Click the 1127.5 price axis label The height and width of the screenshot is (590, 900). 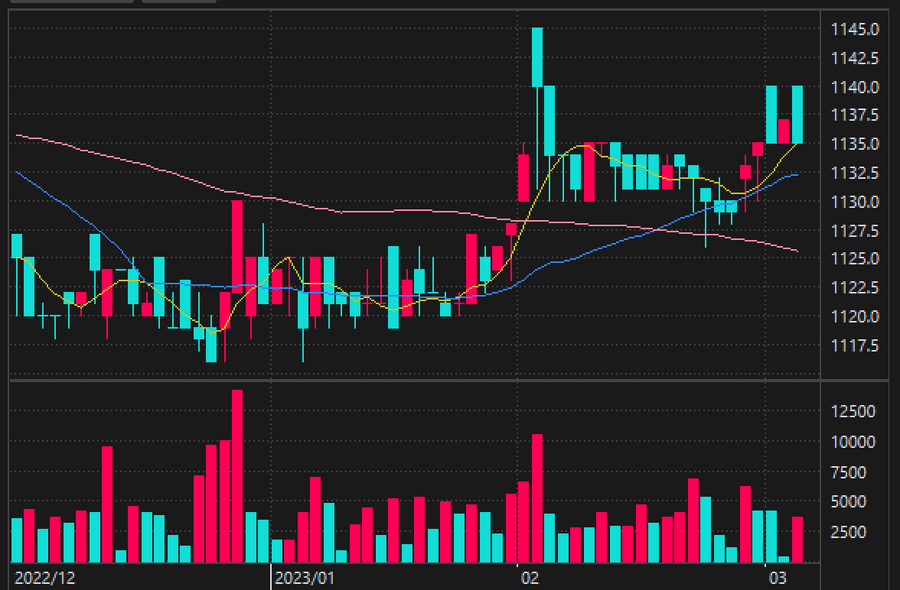tap(855, 231)
